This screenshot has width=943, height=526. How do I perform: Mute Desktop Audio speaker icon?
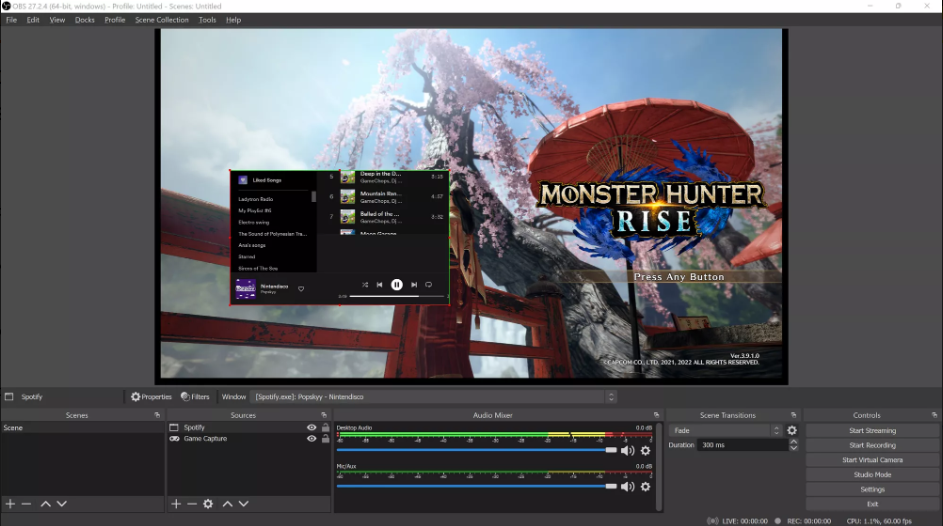tap(627, 450)
